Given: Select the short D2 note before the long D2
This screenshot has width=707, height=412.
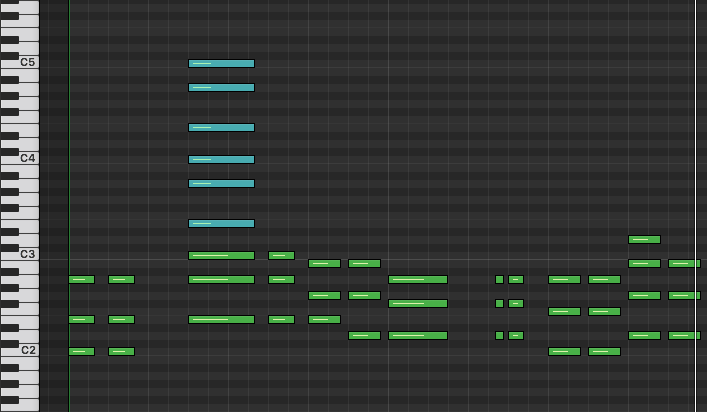Looking at the screenshot, I should click(x=364, y=335).
